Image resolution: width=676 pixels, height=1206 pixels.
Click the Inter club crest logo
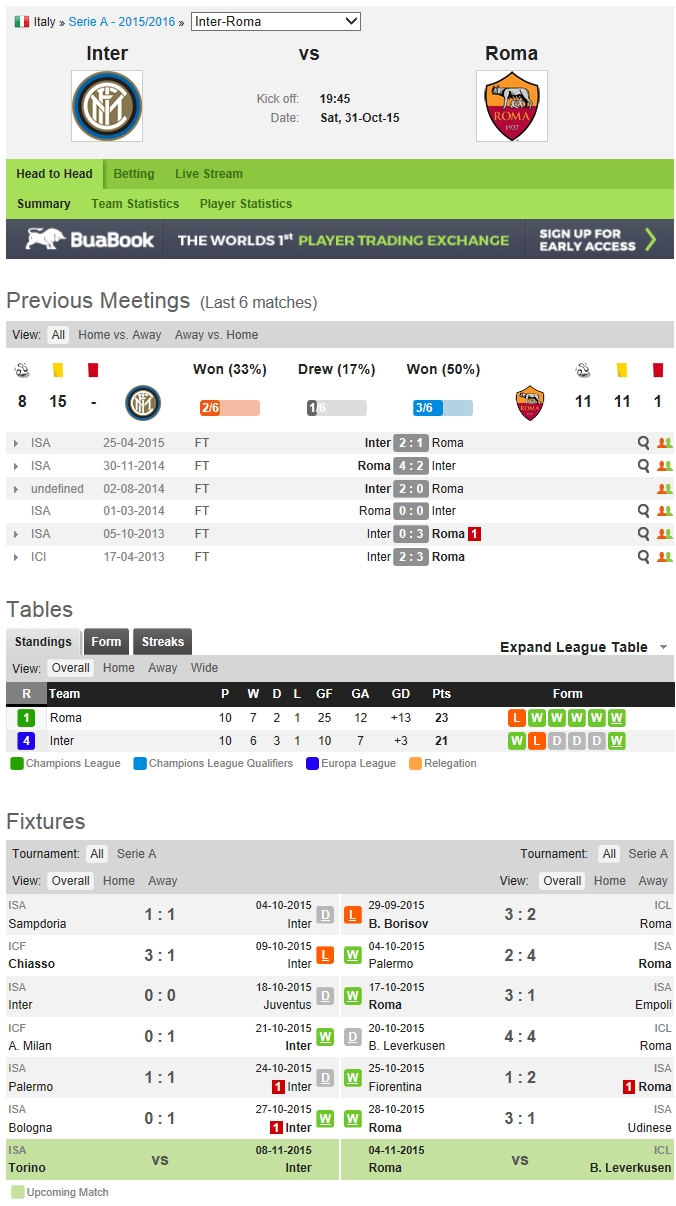(x=107, y=106)
